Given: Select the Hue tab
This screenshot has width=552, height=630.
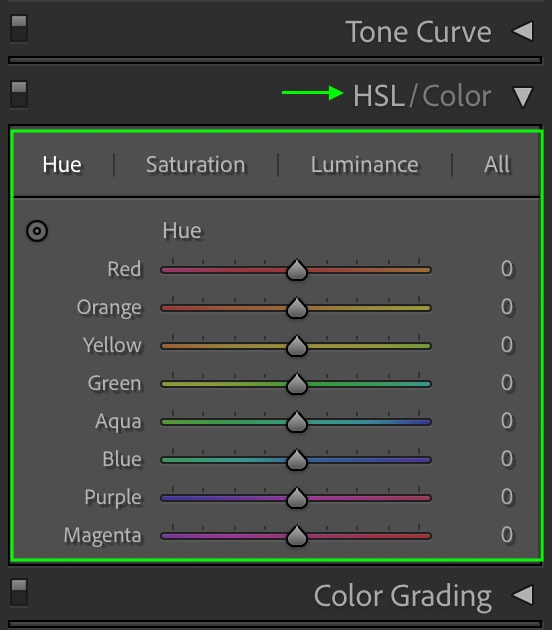Looking at the screenshot, I should pyautogui.click(x=62, y=165).
